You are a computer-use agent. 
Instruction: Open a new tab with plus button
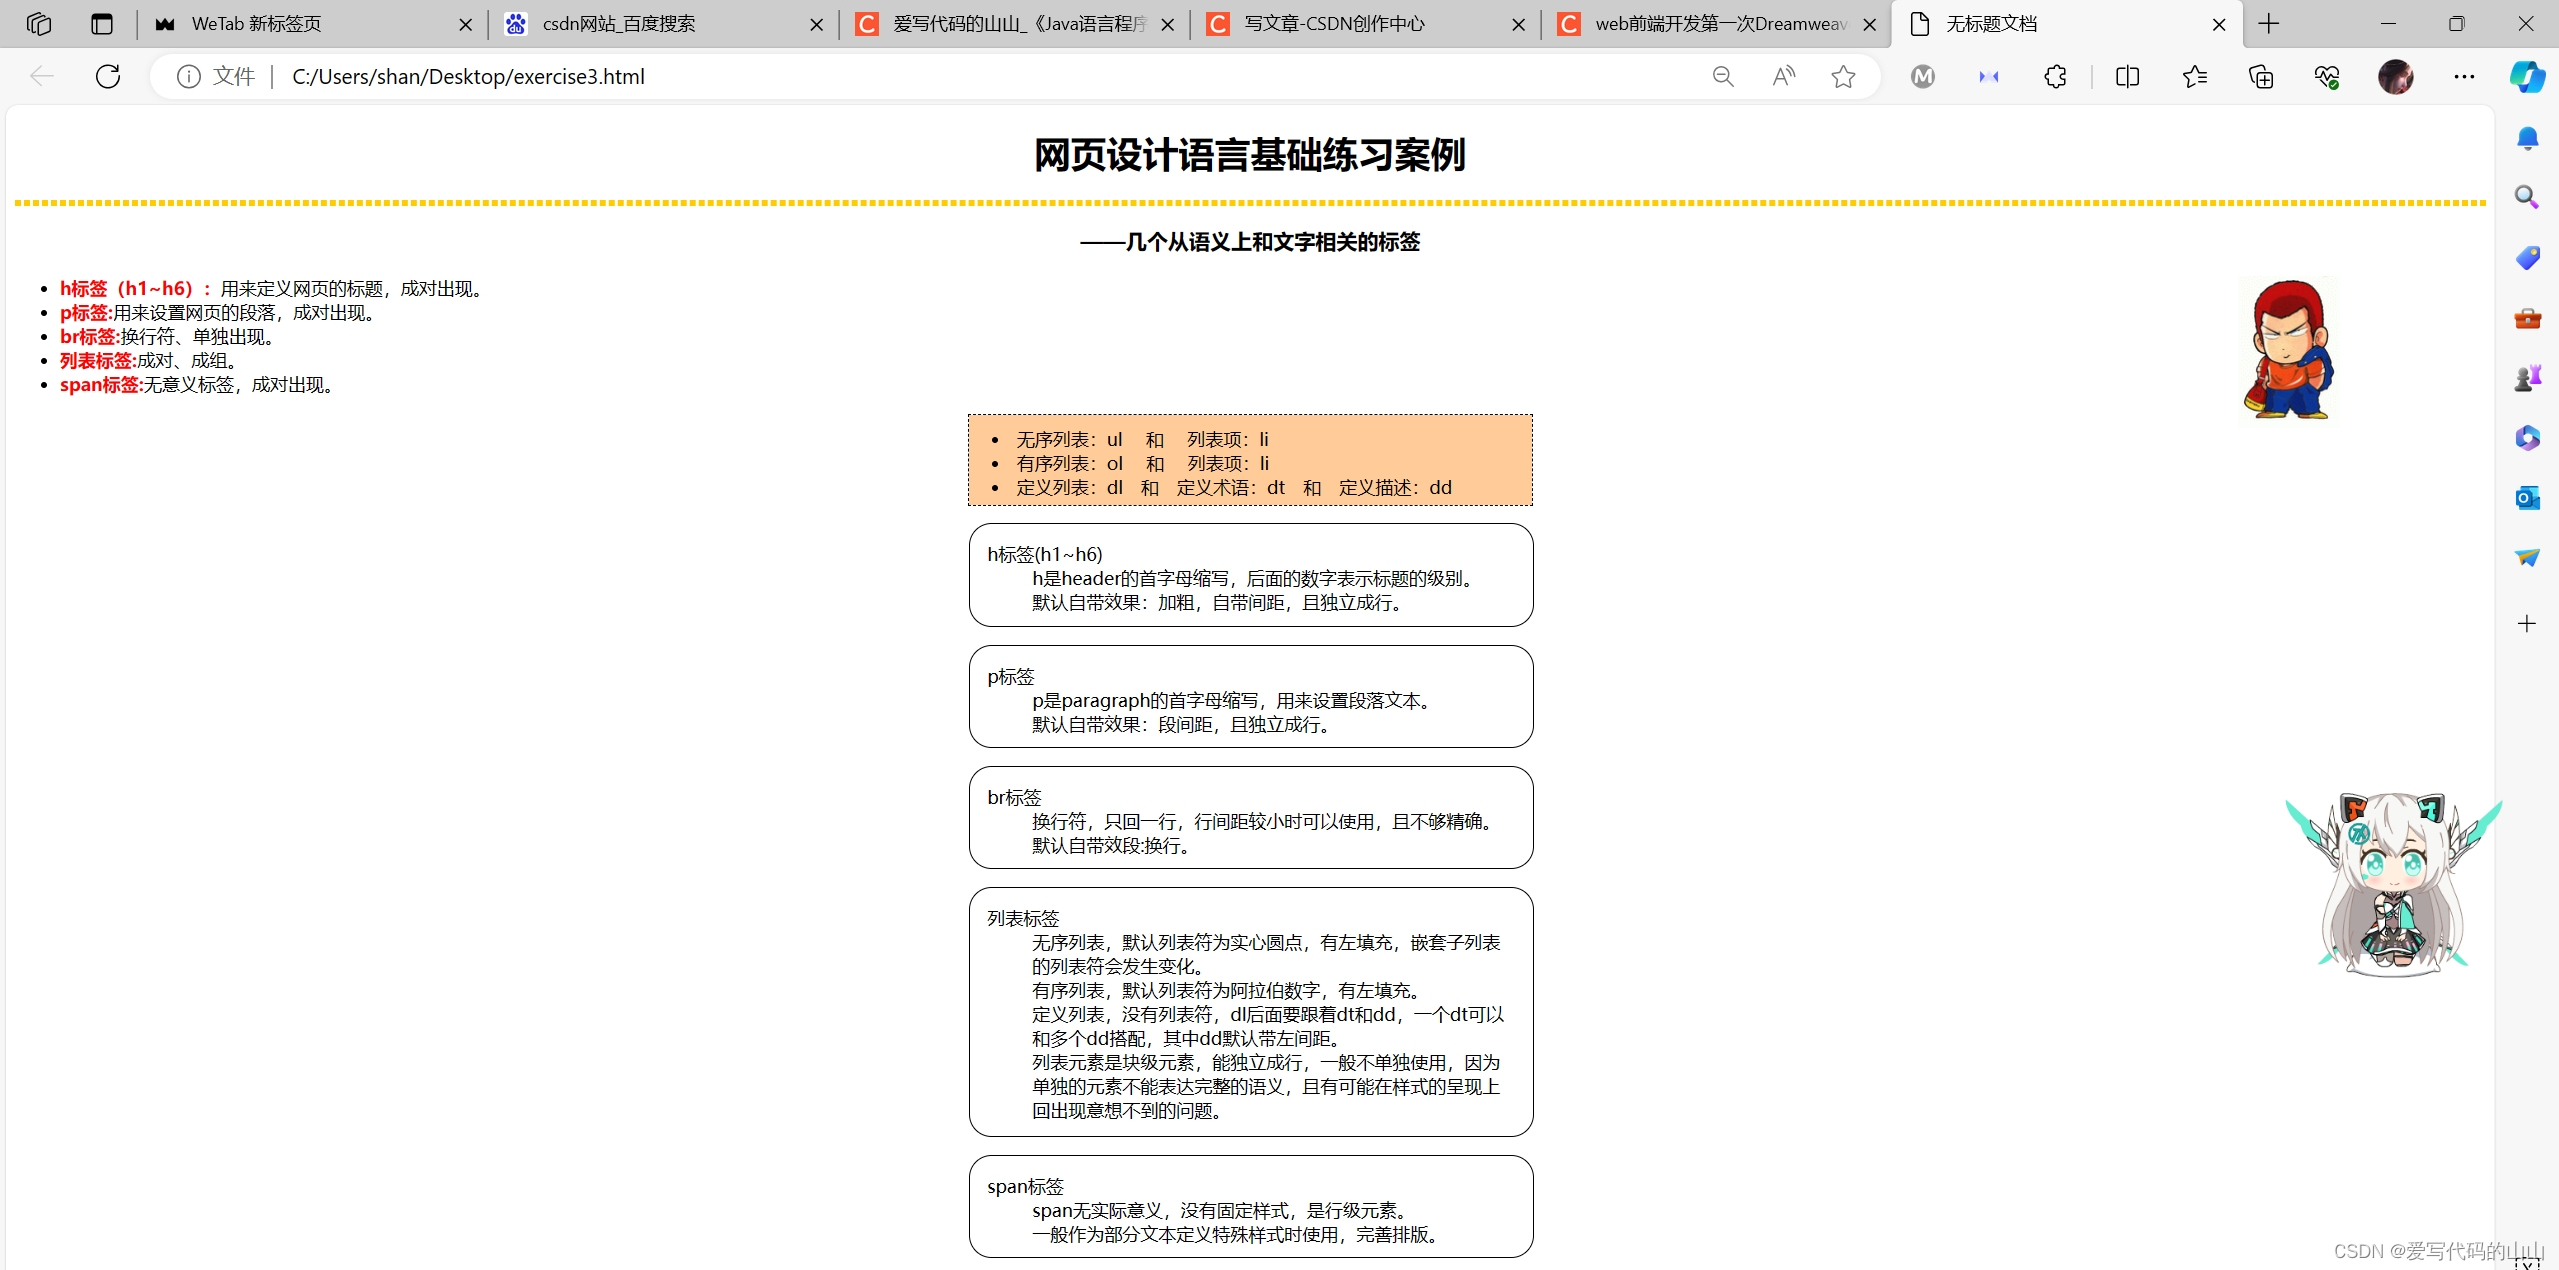(2269, 24)
